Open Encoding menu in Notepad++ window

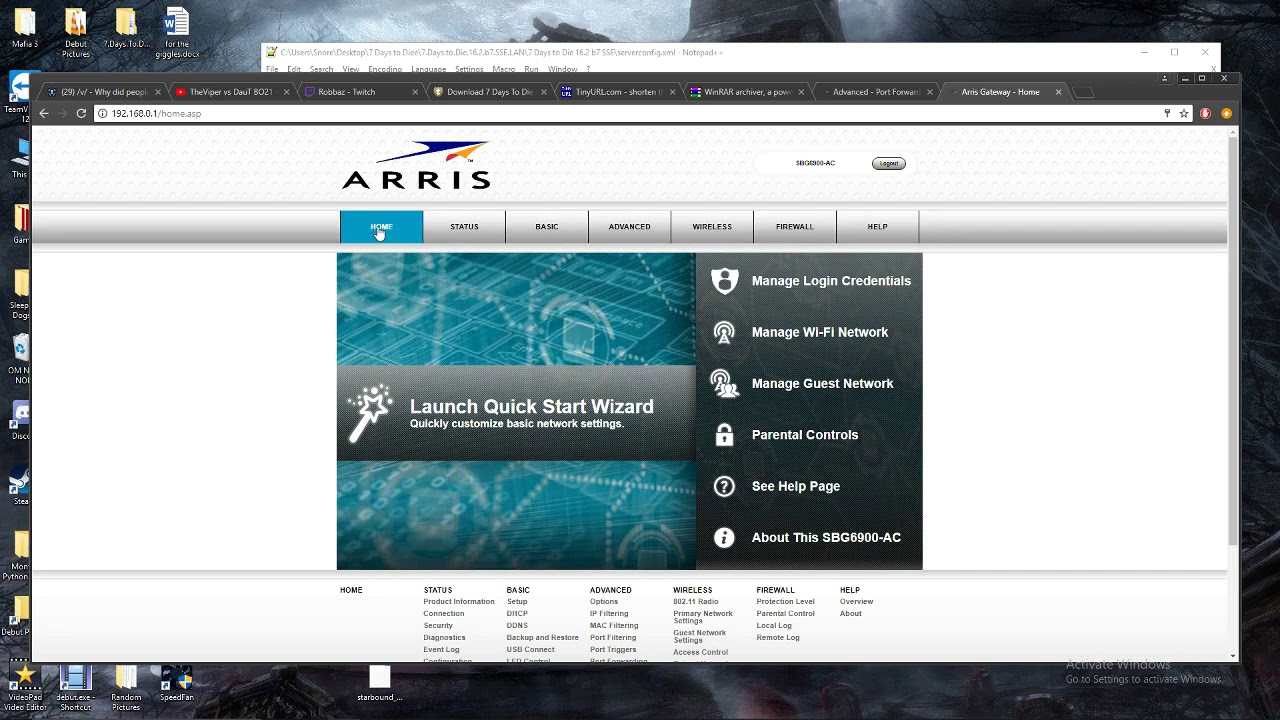385,69
